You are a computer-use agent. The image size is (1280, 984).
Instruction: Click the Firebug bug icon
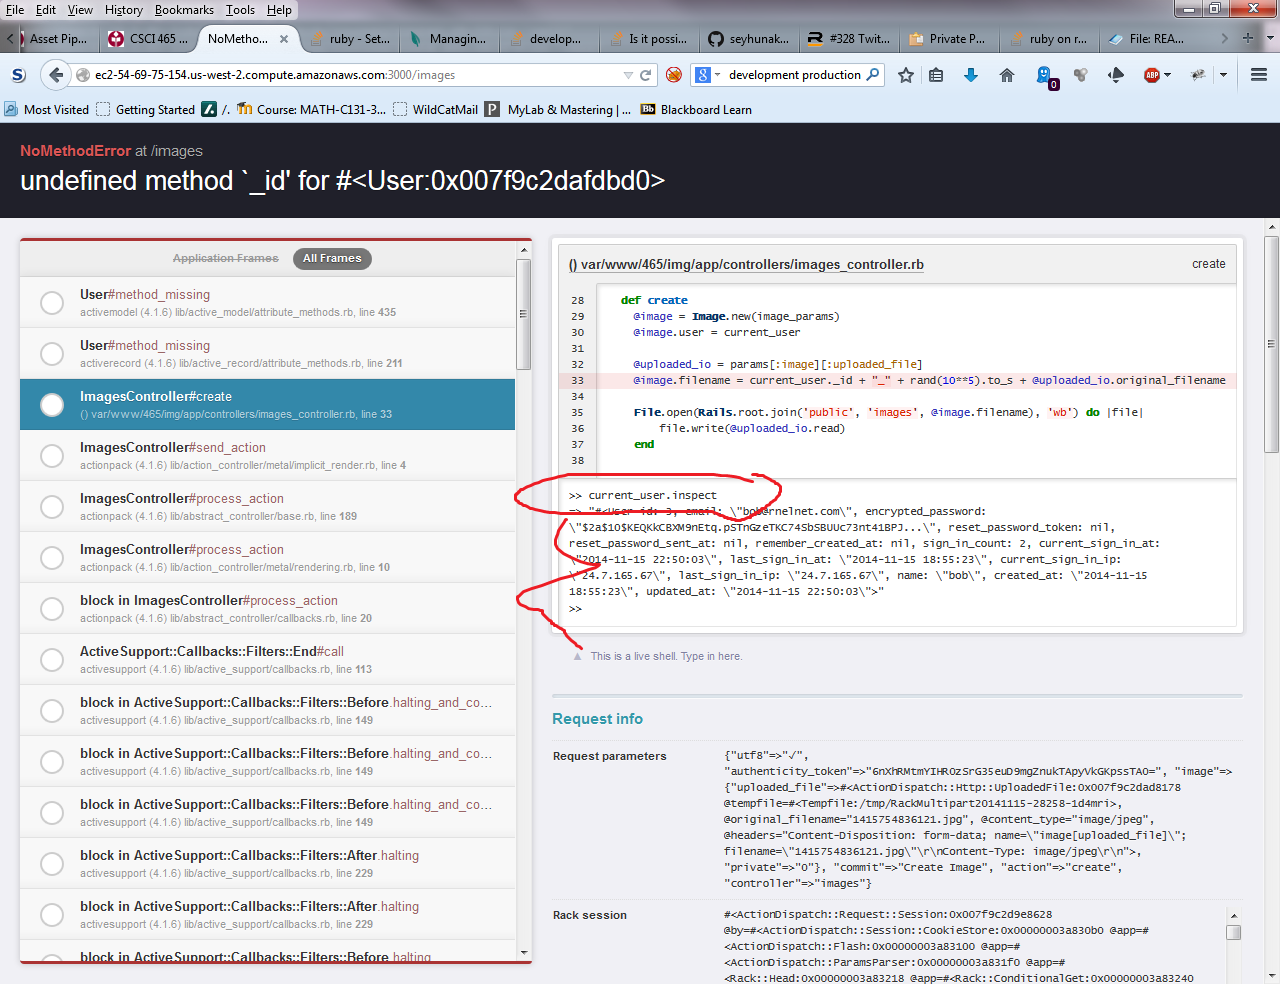point(1198,75)
